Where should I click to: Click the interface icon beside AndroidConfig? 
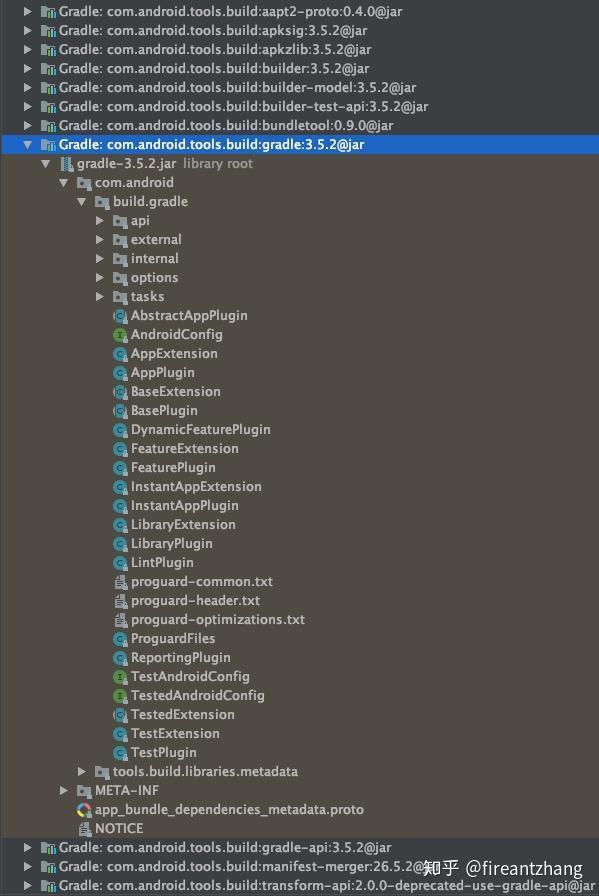tap(120, 335)
